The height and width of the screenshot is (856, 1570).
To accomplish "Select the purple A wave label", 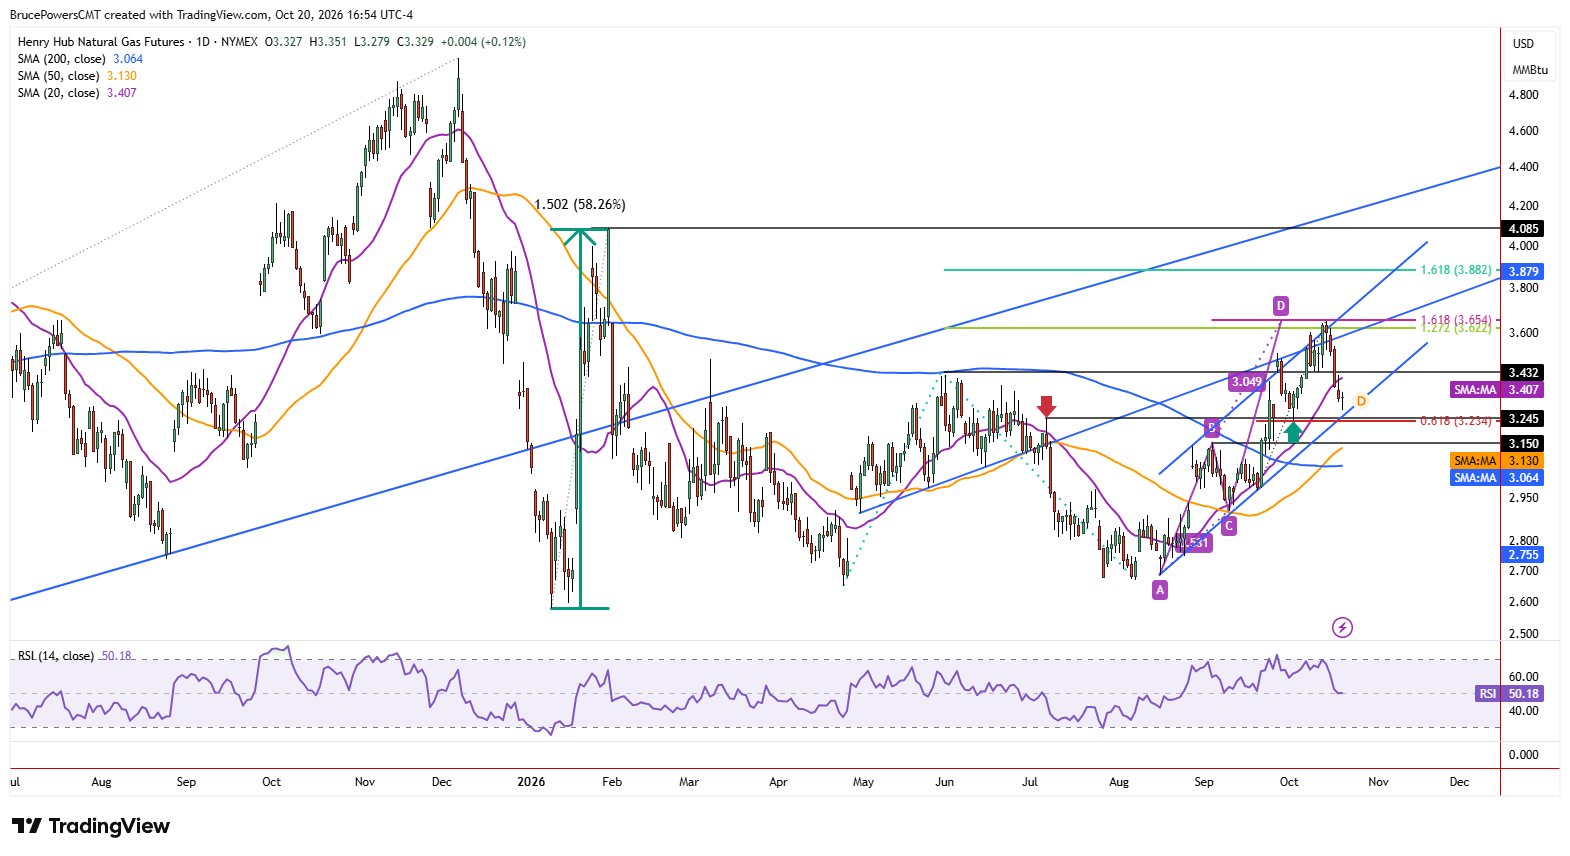I will point(1160,590).
